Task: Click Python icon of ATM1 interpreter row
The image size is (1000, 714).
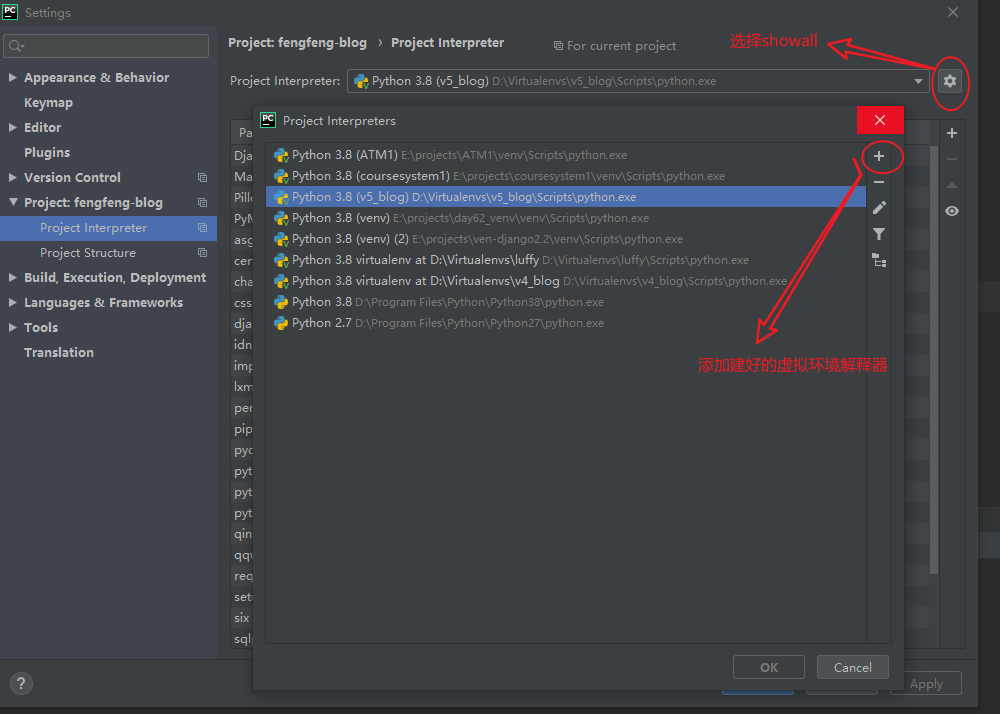Action: [x=281, y=155]
